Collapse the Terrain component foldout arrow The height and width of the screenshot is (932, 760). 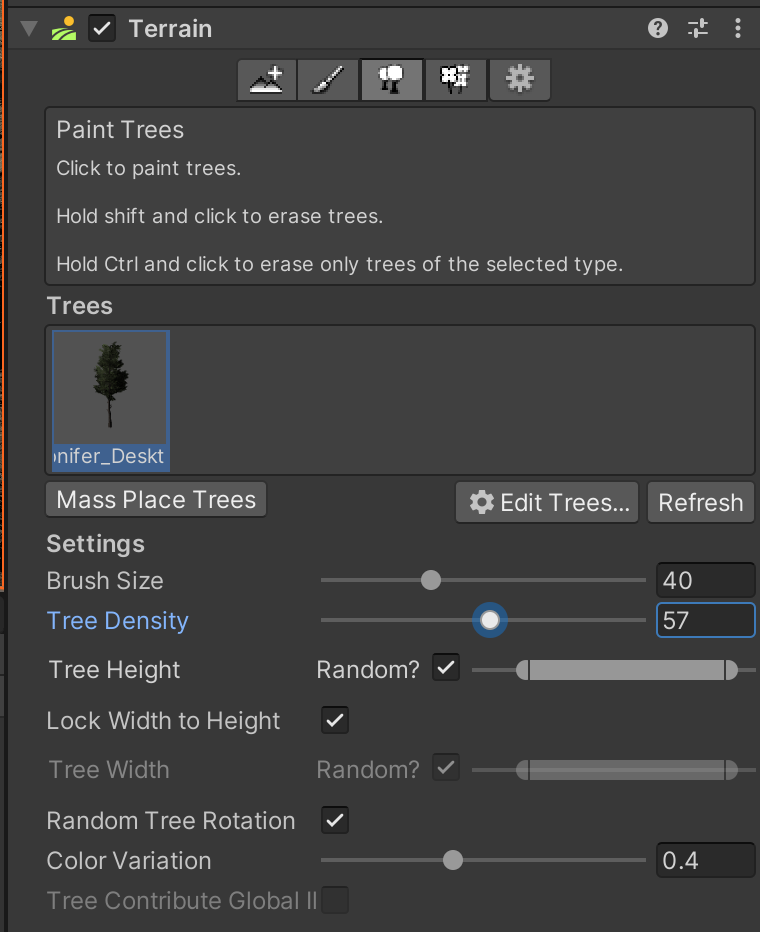tap(29, 28)
